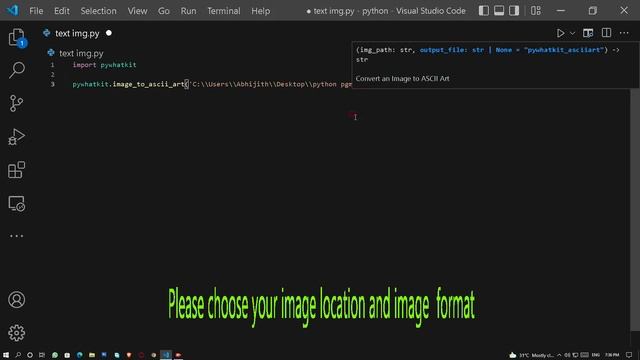Open the Selection menu

[98, 11]
